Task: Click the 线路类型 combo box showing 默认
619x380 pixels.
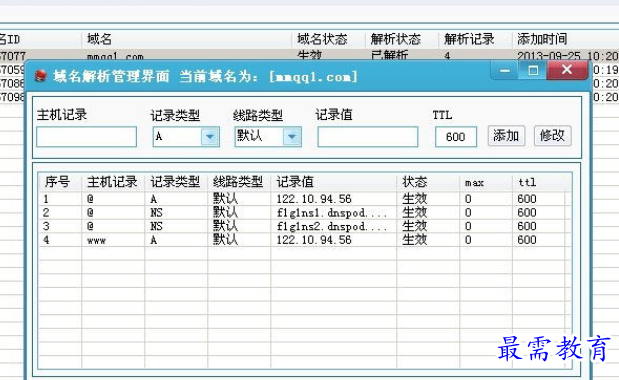Action: (268, 137)
